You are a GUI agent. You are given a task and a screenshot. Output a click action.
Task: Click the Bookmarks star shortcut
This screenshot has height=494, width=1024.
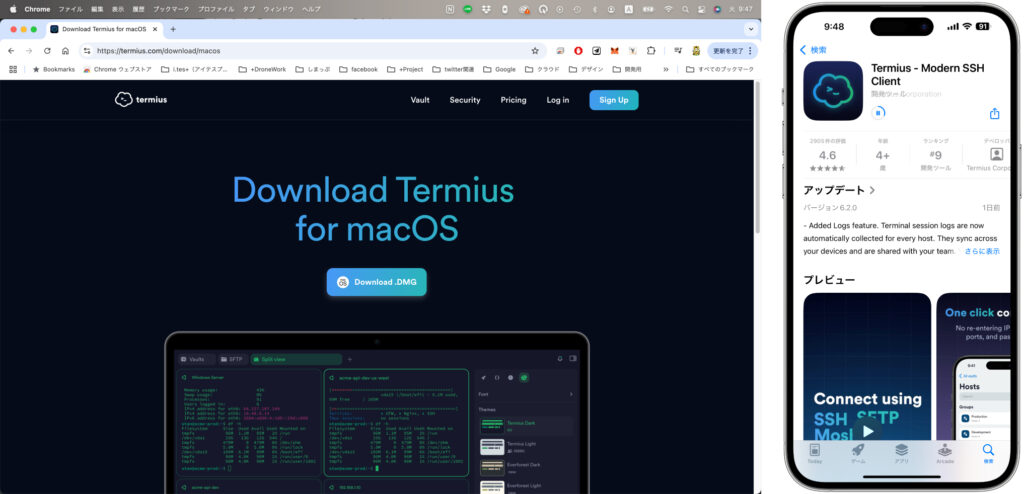54,69
